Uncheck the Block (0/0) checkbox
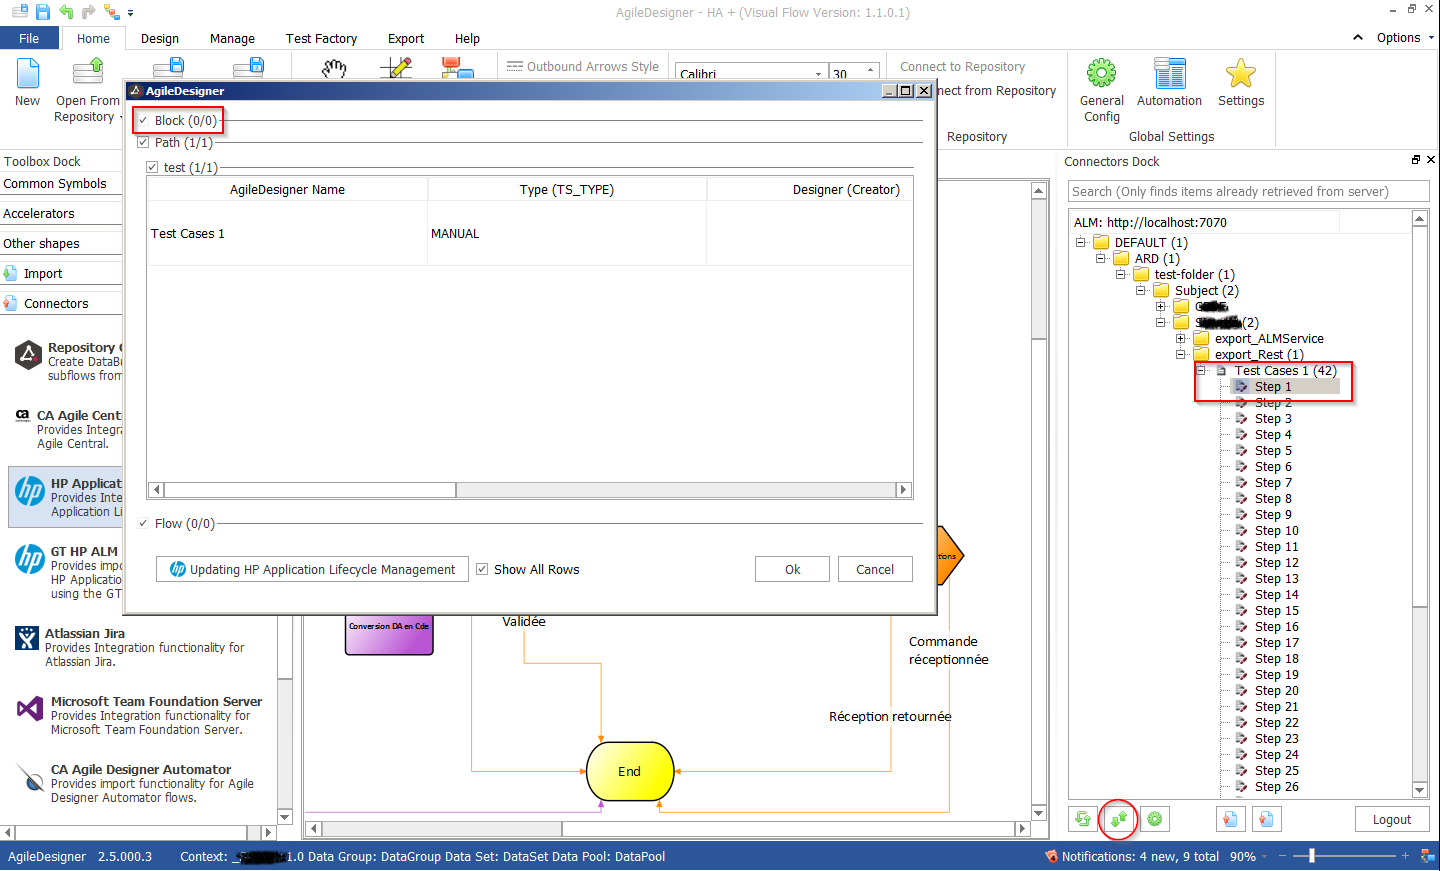The width and height of the screenshot is (1440, 871). coord(143,119)
